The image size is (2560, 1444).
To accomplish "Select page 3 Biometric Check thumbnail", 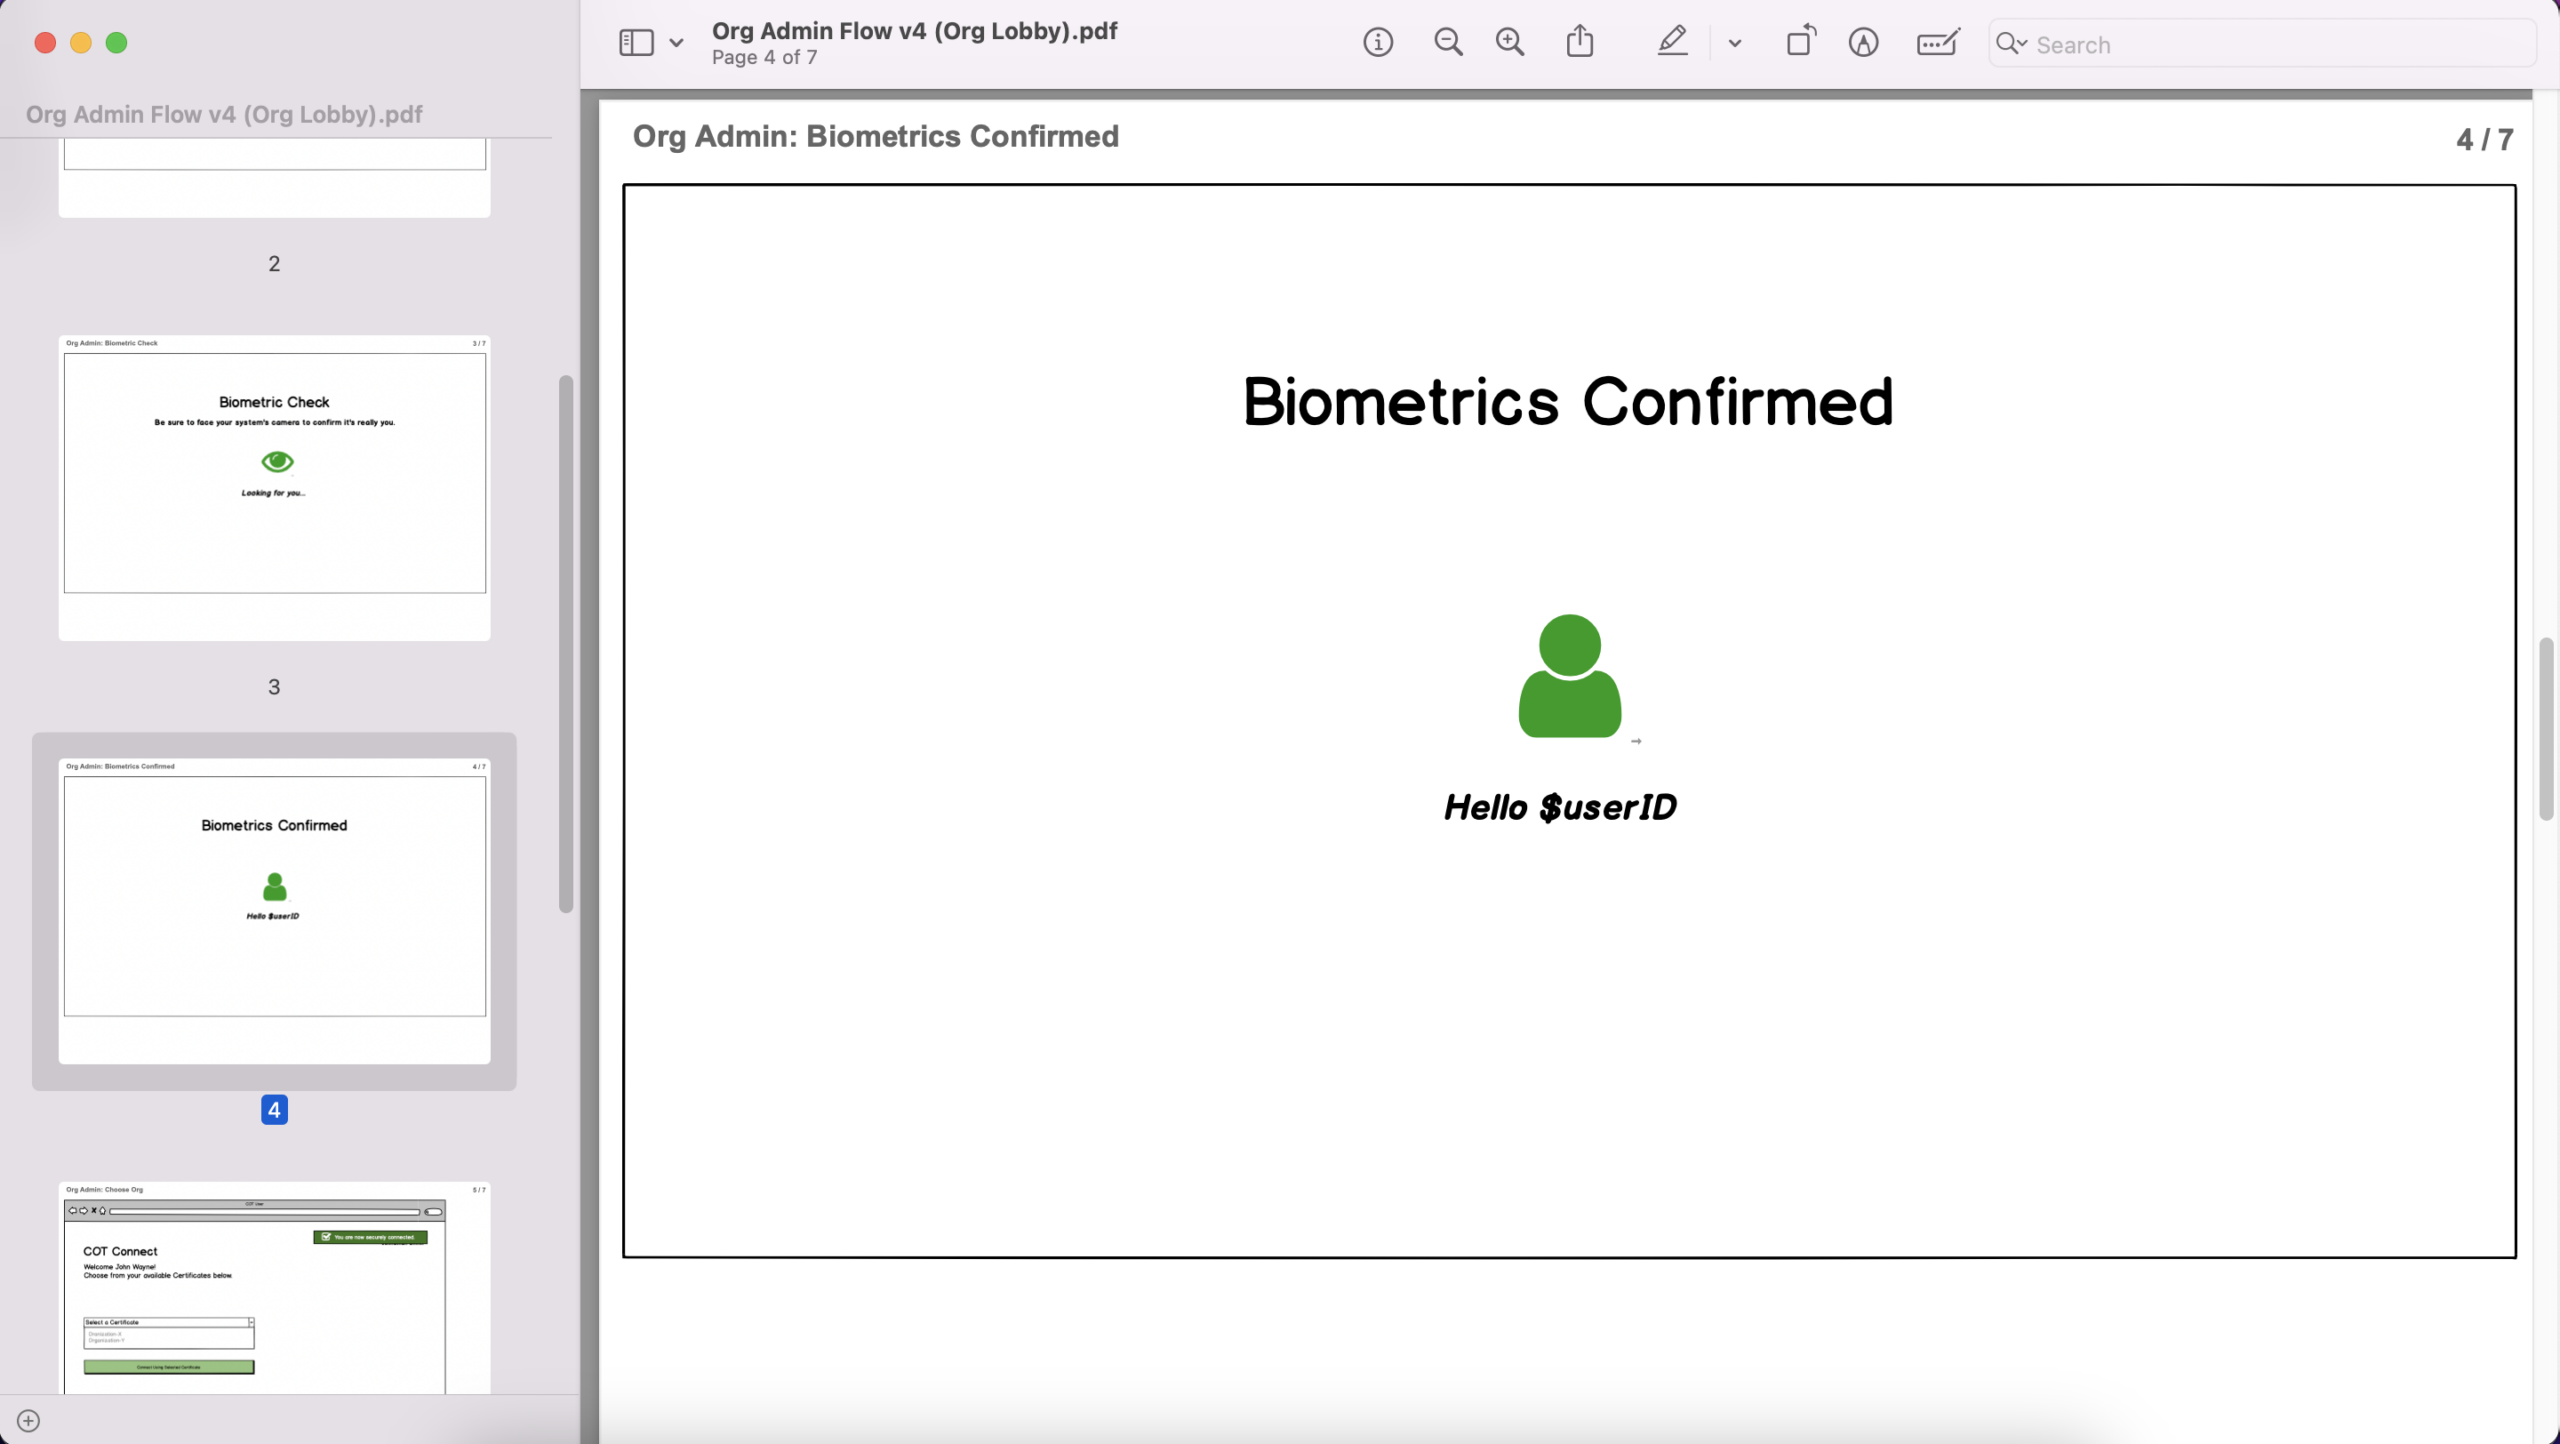I will pyautogui.click(x=274, y=488).
